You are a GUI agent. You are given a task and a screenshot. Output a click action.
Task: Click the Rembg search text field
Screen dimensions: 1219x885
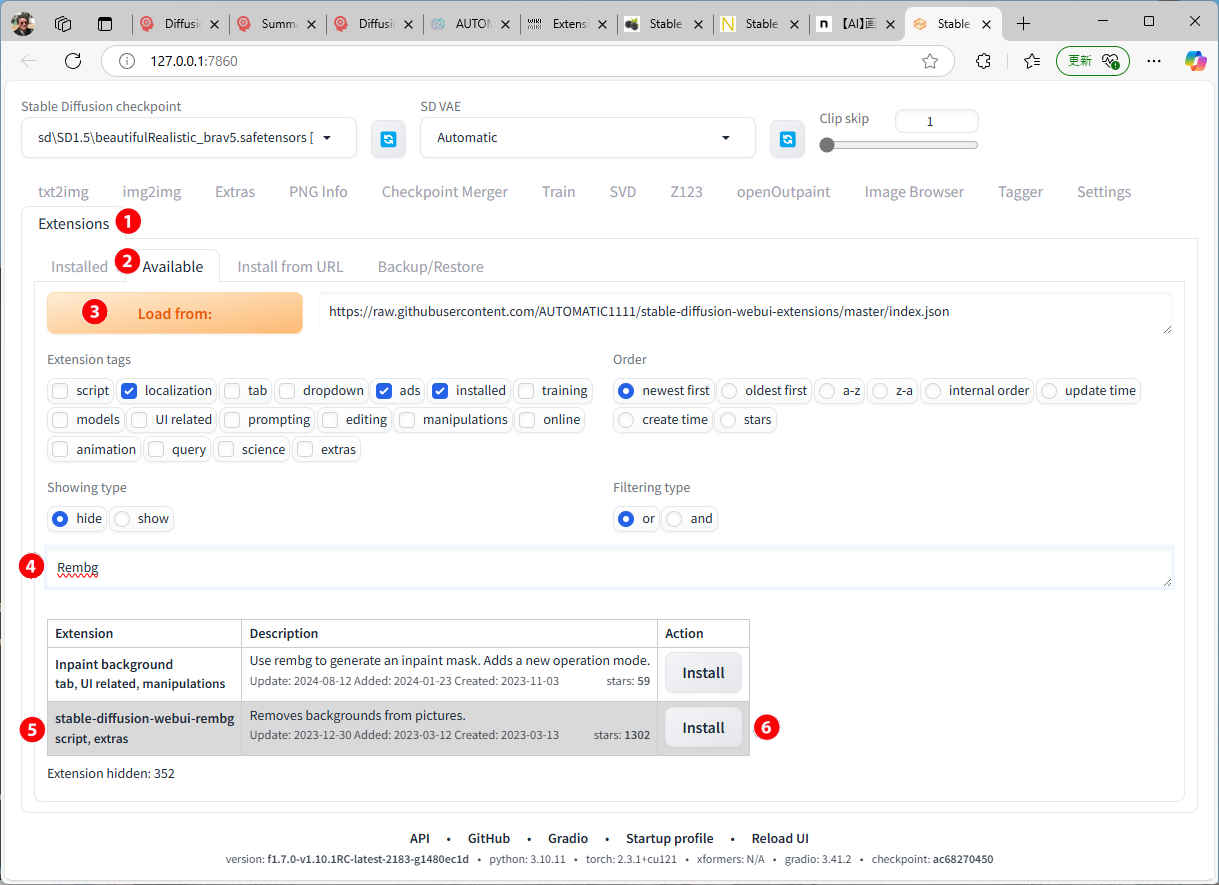tap(608, 568)
